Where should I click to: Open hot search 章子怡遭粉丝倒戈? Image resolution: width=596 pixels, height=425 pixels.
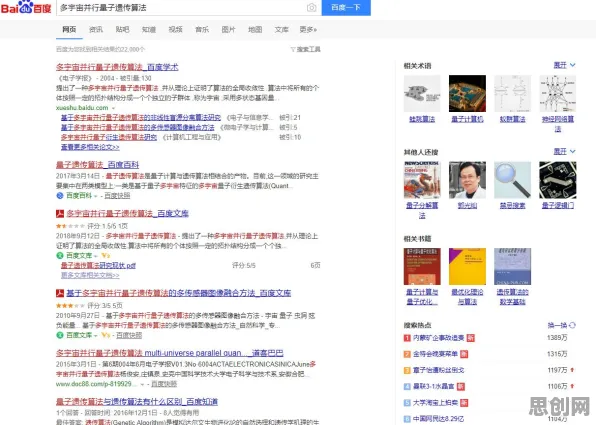(439, 370)
